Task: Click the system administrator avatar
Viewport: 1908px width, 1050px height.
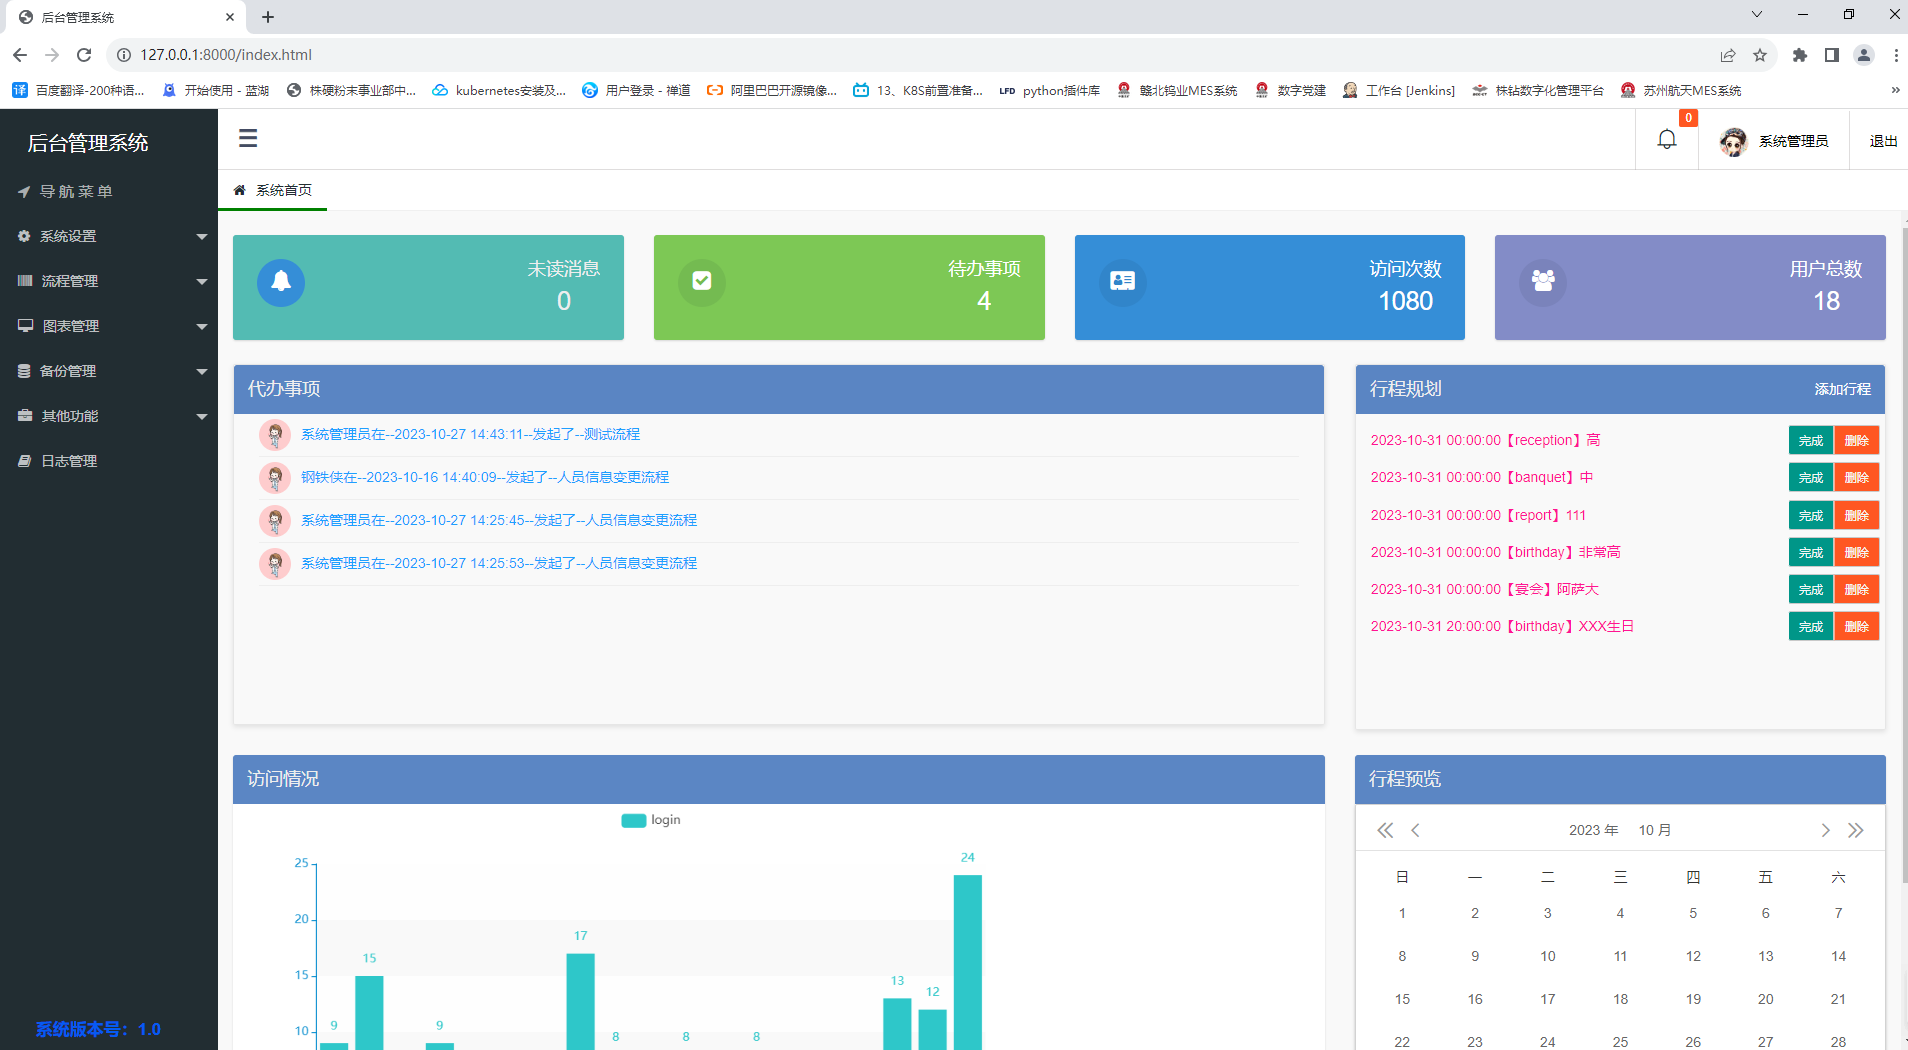Action: [1731, 140]
